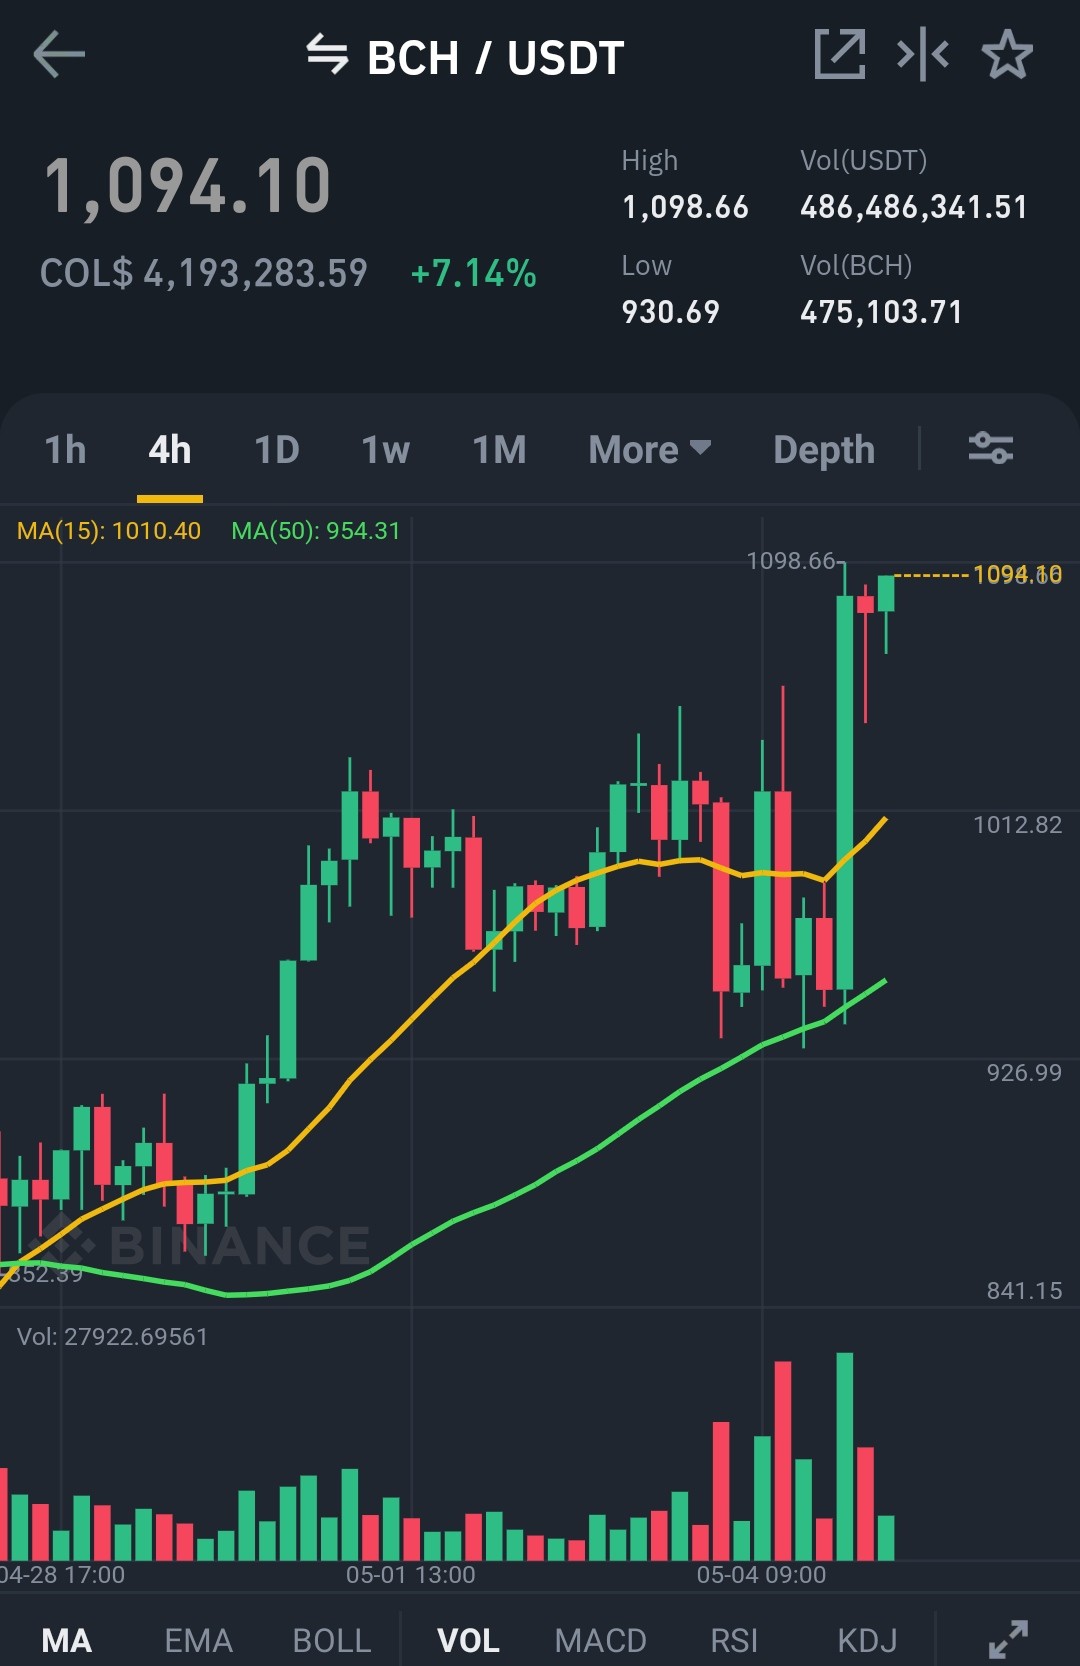Image resolution: width=1080 pixels, height=1666 pixels.
Task: Tap the current price label 1094.10
Action: (x=1018, y=574)
